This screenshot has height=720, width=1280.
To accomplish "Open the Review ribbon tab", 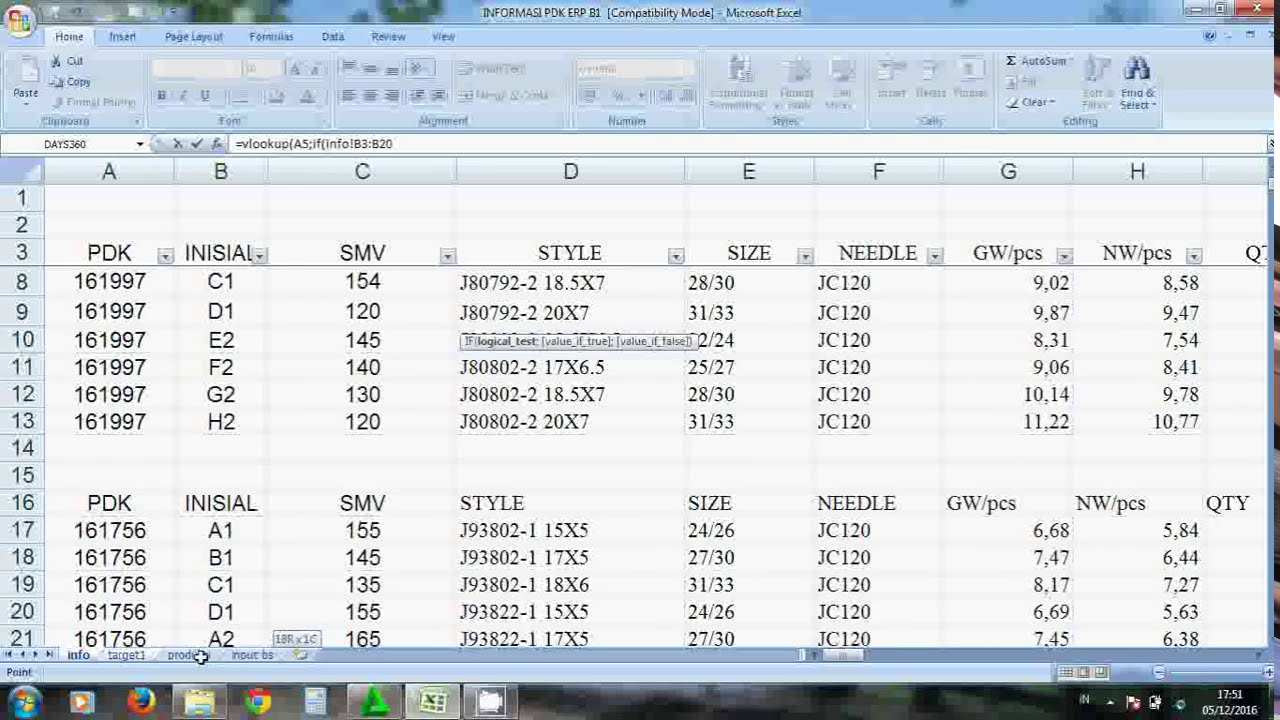I will point(388,36).
